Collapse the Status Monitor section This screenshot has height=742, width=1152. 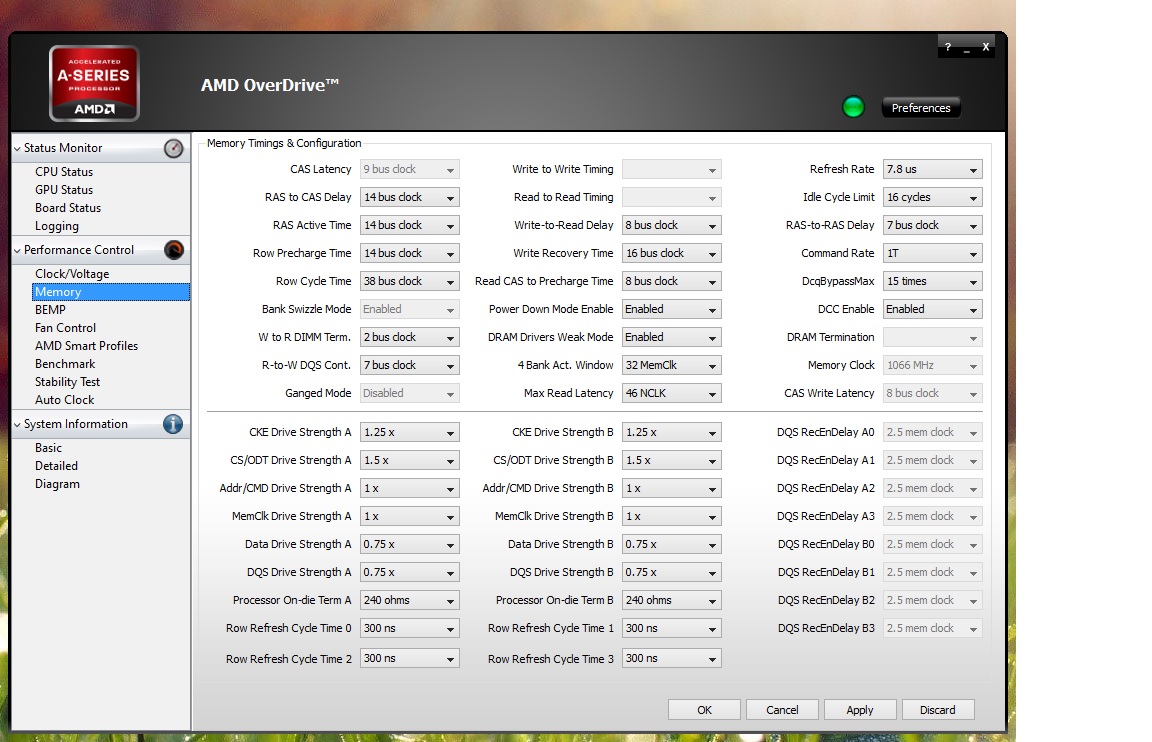(x=17, y=148)
